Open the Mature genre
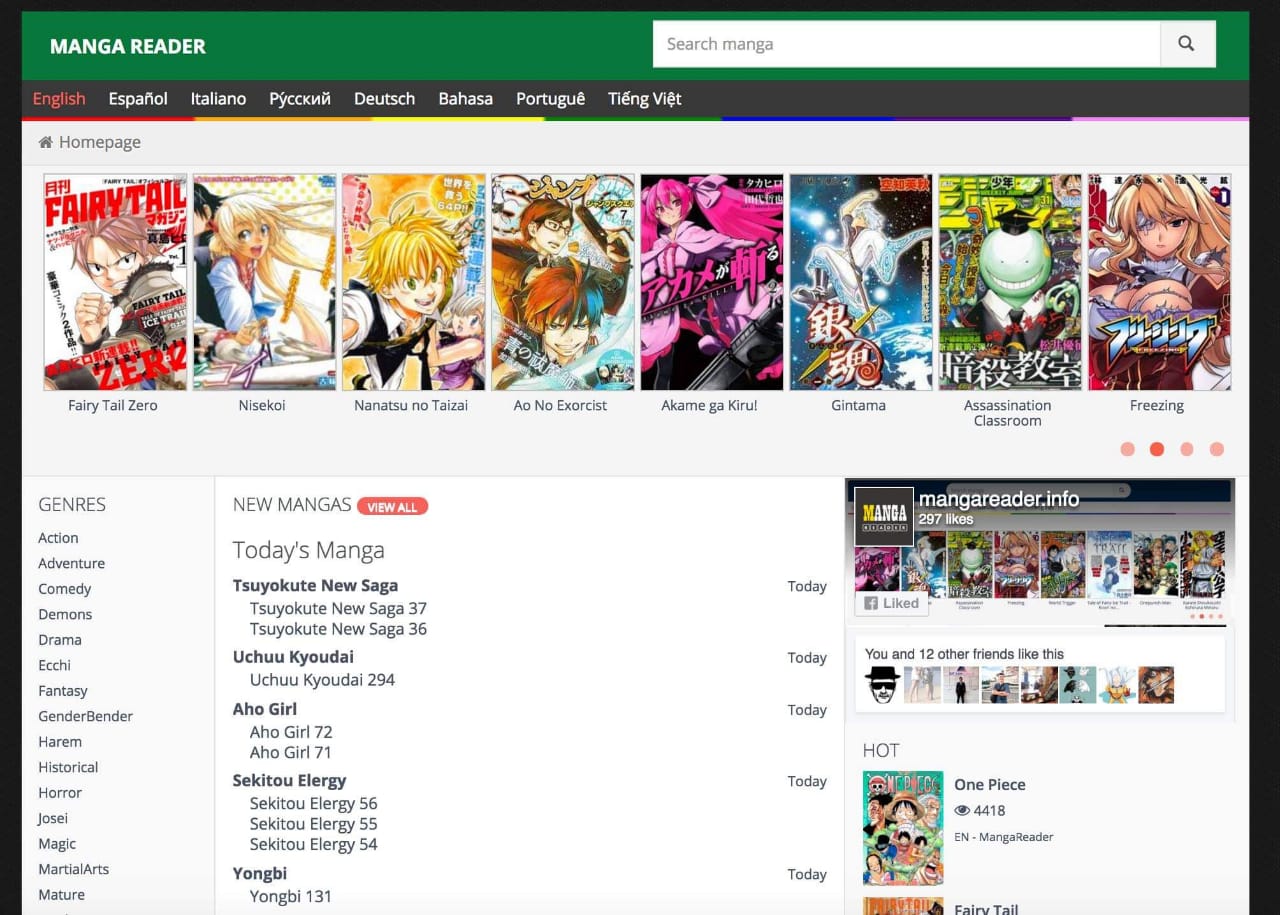1280x915 pixels. [61, 895]
